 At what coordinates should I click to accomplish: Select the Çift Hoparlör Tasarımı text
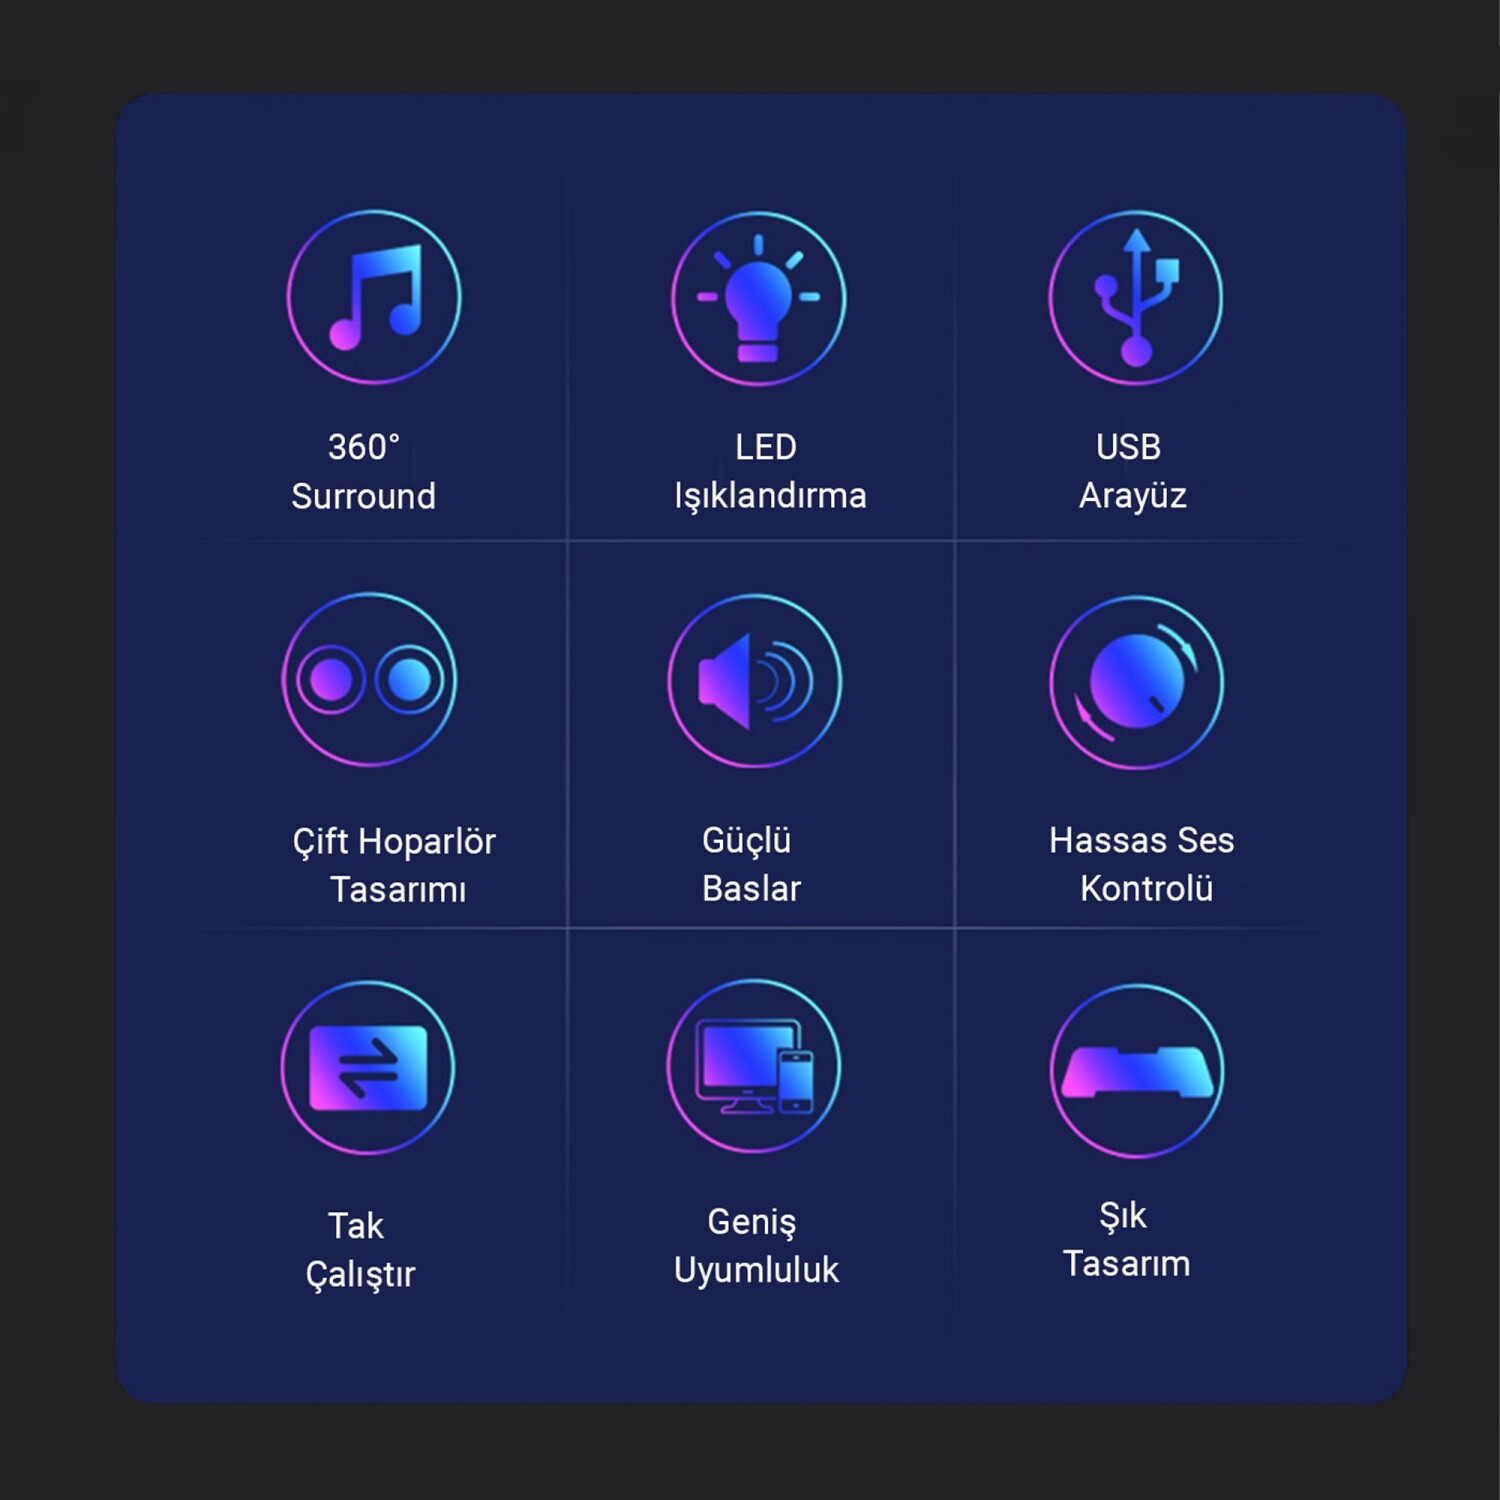point(395,865)
